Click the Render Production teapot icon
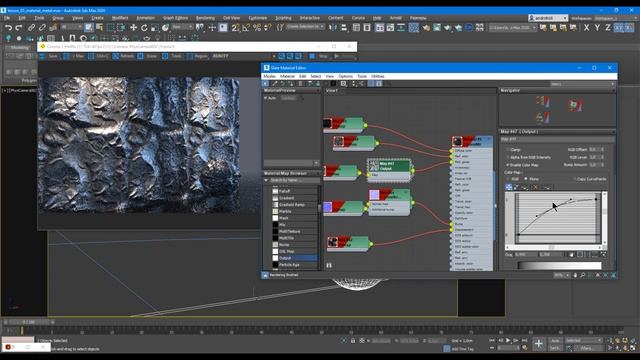The width and height of the screenshot is (640, 360). (448, 28)
